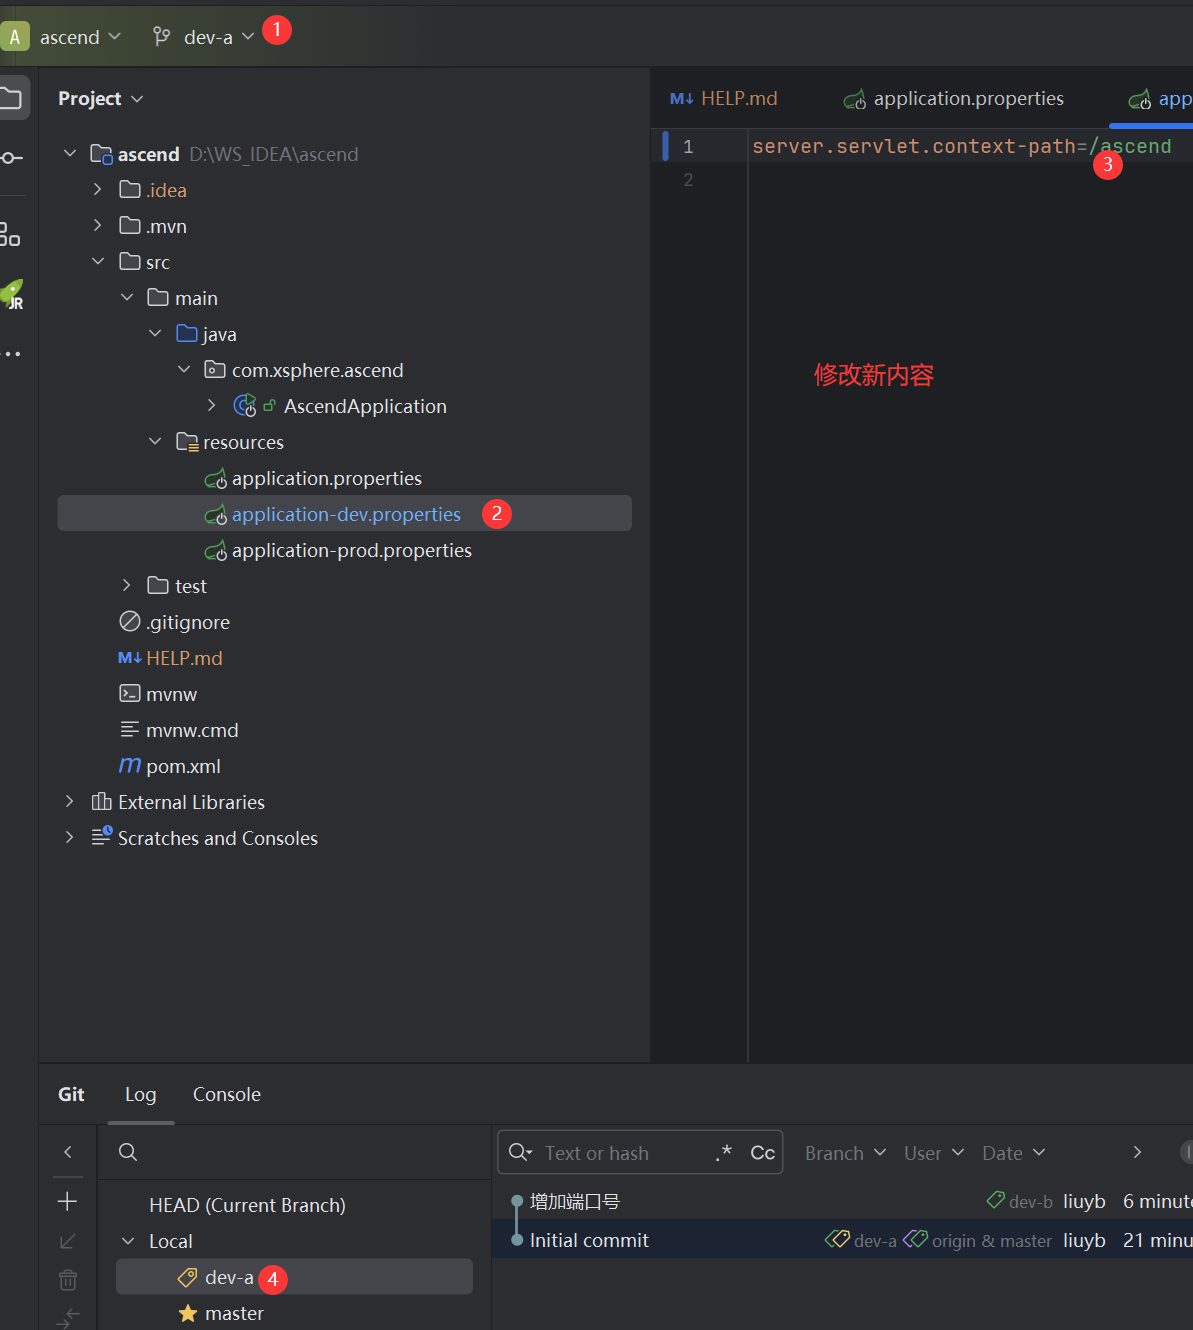The height and width of the screenshot is (1330, 1193).
Task: Open the more tool windows ellipsis
Action: pos(11,354)
